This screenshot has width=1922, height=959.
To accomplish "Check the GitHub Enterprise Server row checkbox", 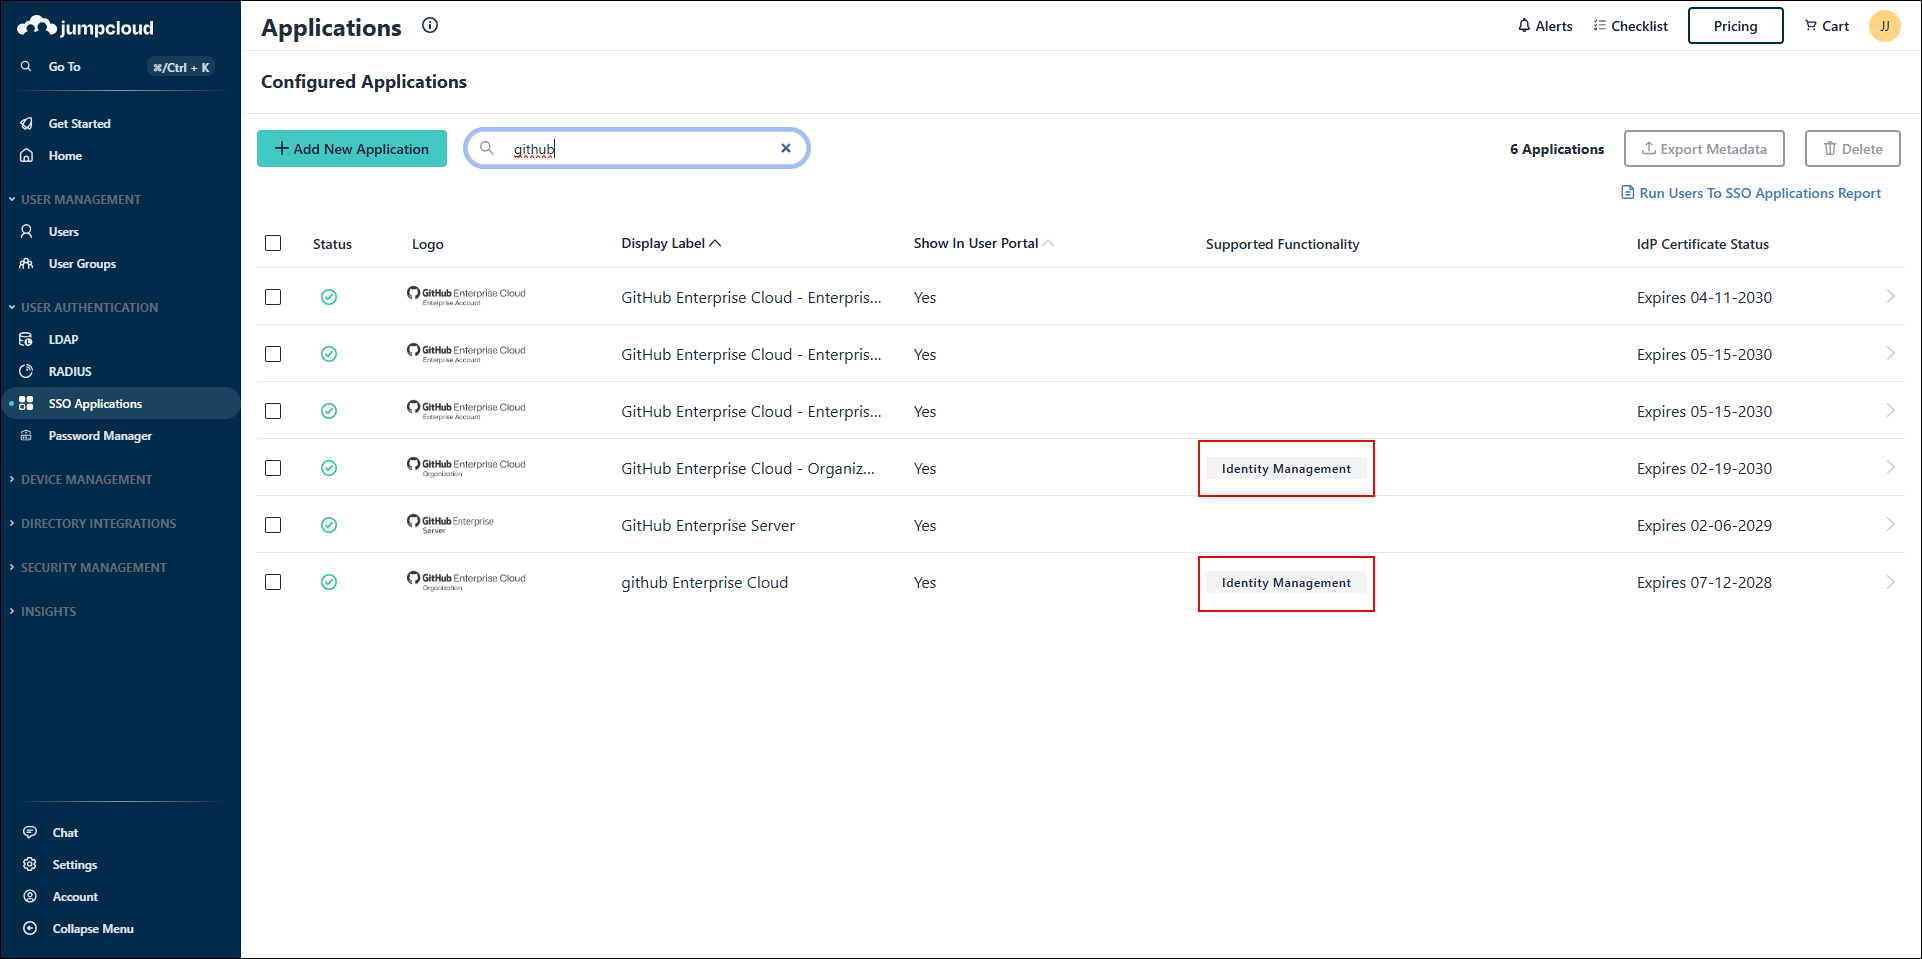I will pyautogui.click(x=273, y=524).
